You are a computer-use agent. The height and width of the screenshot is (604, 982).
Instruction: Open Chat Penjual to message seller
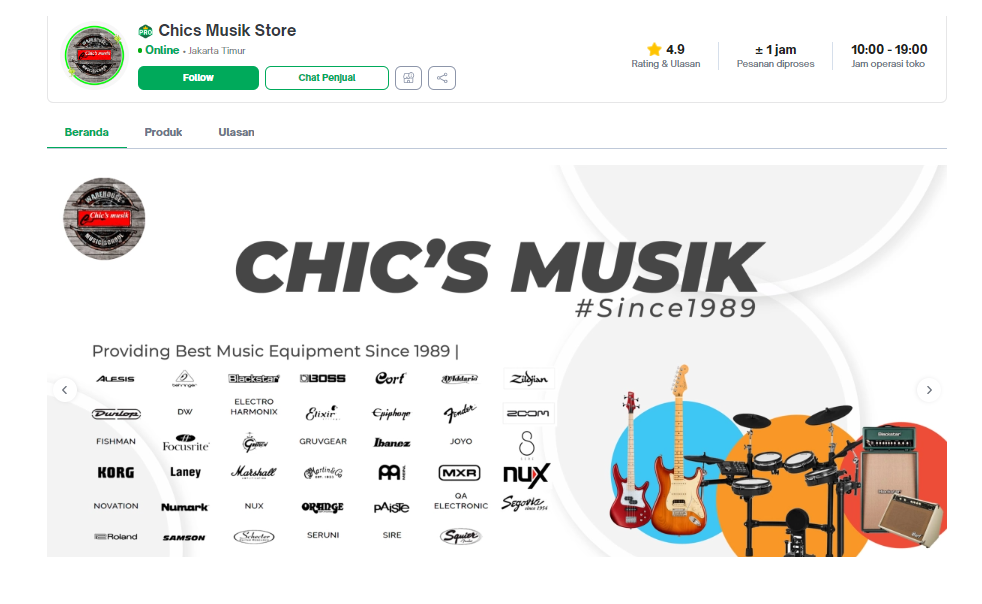click(x=327, y=78)
